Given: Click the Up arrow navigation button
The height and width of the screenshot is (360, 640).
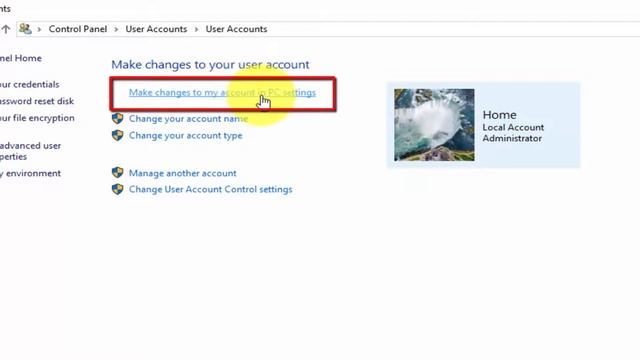Looking at the screenshot, I should pos(6,29).
